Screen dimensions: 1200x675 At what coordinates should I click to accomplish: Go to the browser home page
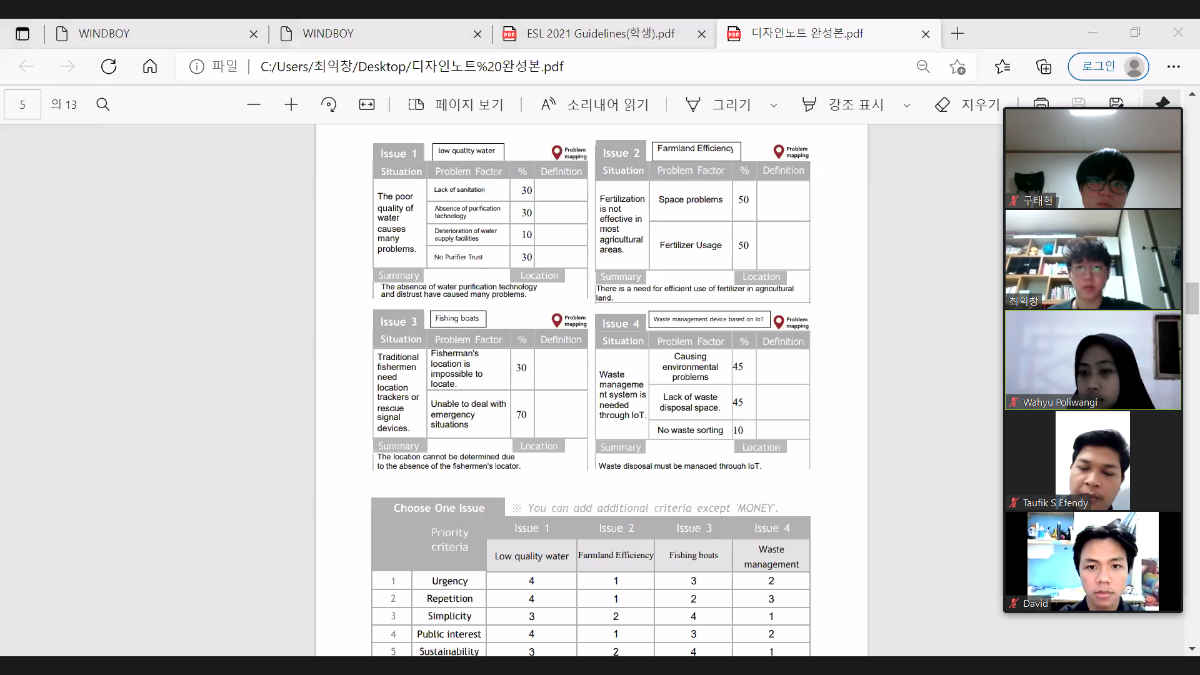[x=150, y=67]
